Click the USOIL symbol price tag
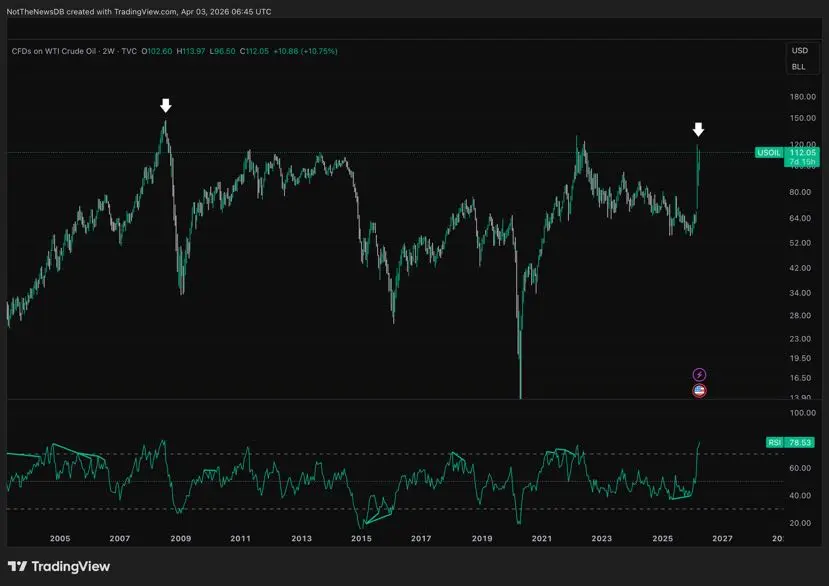829x586 pixels. (769, 152)
